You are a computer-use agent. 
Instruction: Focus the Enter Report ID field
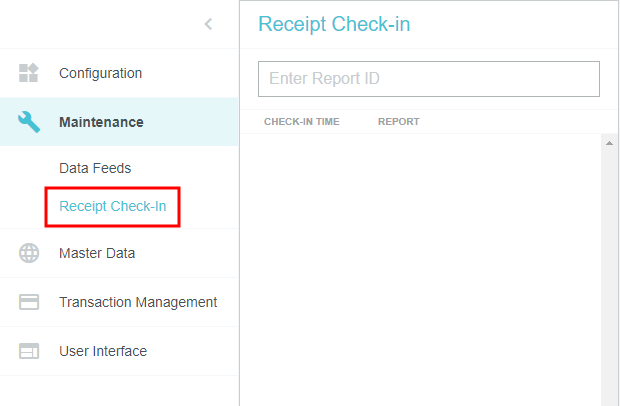[x=428, y=79]
